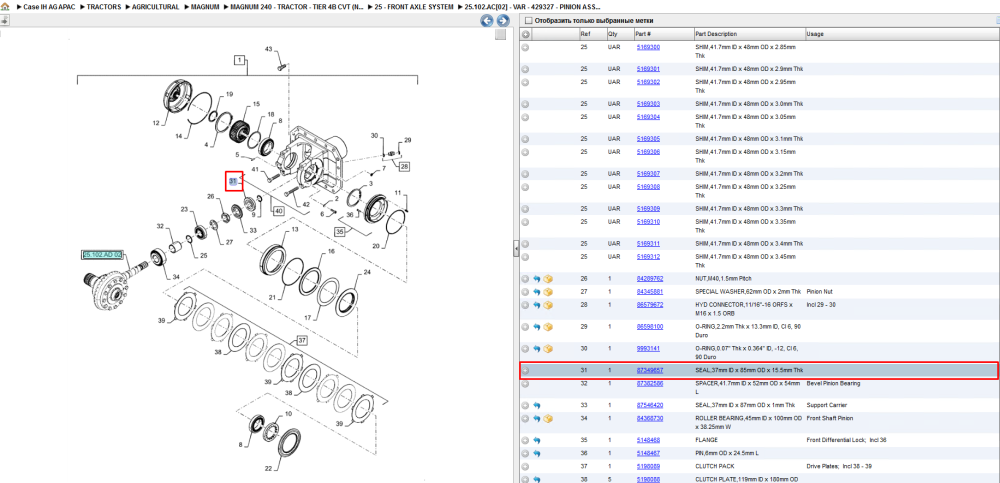Click the blue back arrow button
Viewport: 1000px width, 483px height.
point(487,21)
